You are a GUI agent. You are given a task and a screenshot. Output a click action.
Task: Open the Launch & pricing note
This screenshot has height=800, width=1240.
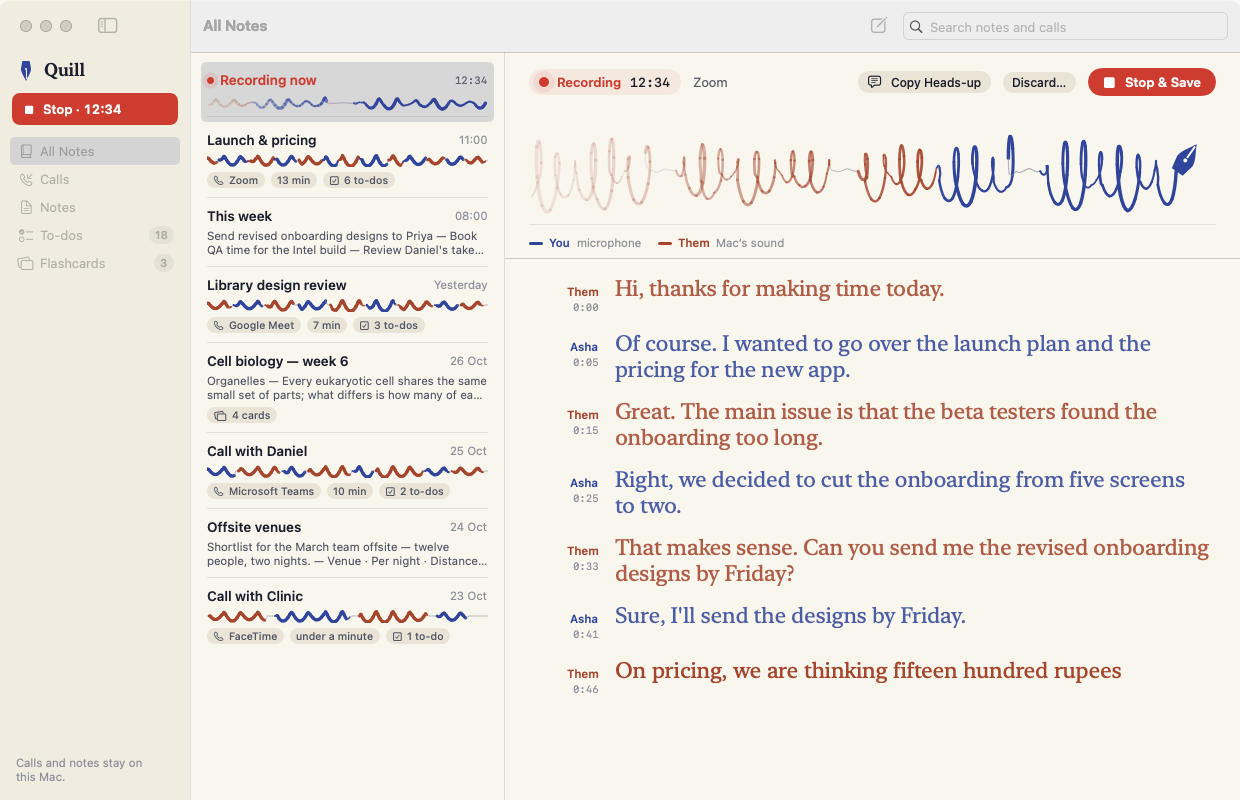pos(347,160)
